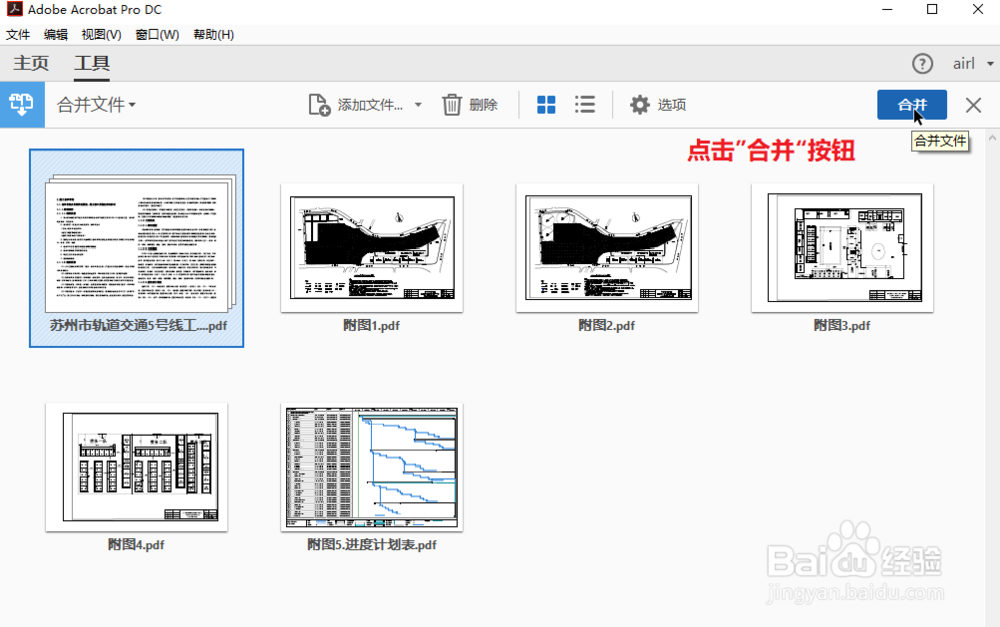Screen dimensions: 1000x627
Task: Switch to the 主页 tab
Action: click(x=30, y=62)
